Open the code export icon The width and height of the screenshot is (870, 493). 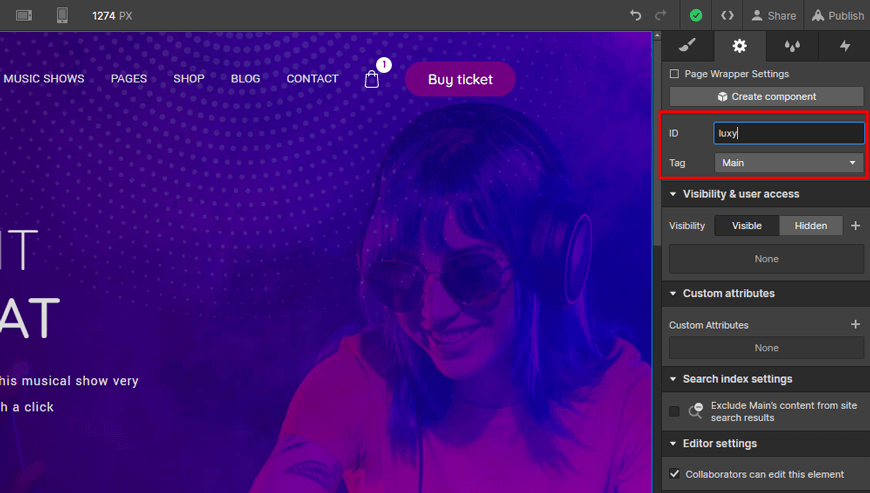(727, 16)
